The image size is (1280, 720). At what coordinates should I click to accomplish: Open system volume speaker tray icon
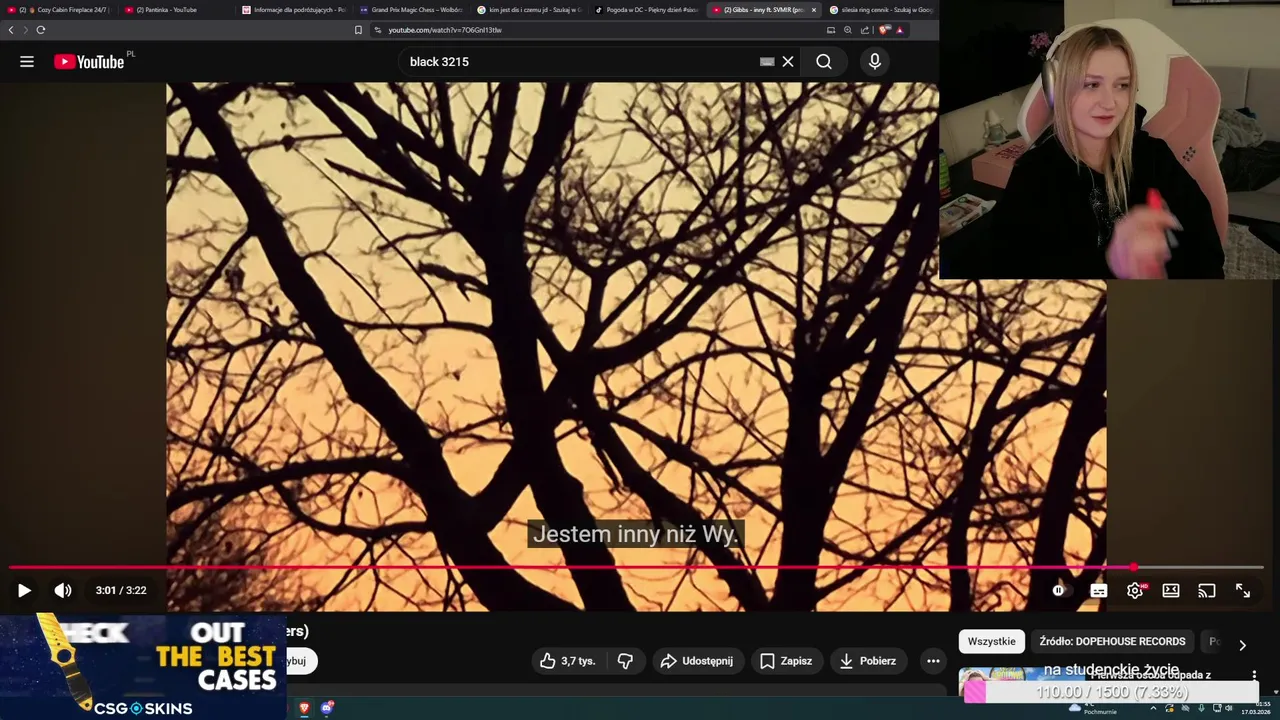pos(1229,708)
